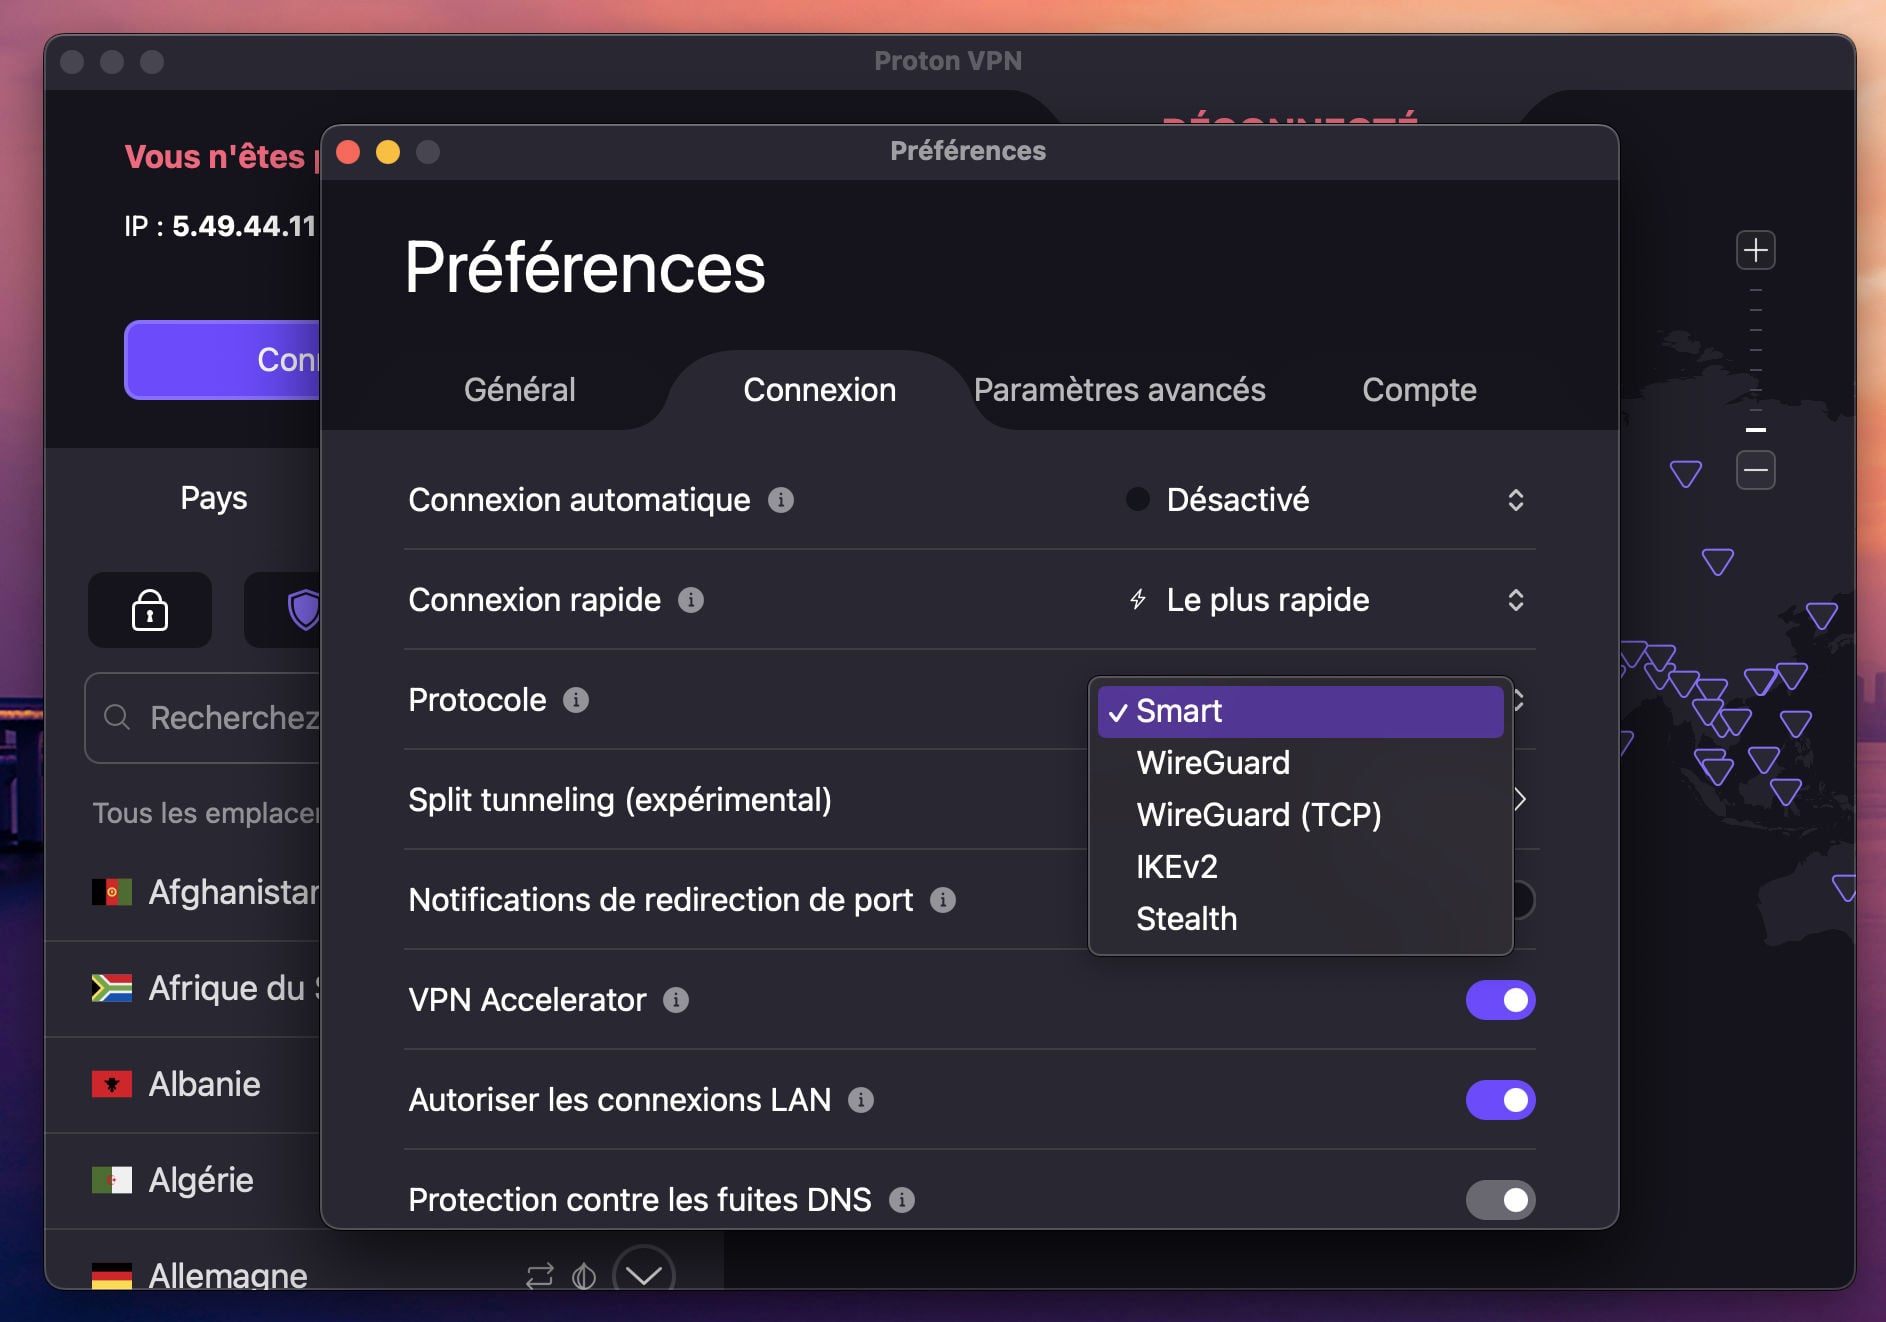Click the IP address 5.49.44.11 text

point(244,227)
